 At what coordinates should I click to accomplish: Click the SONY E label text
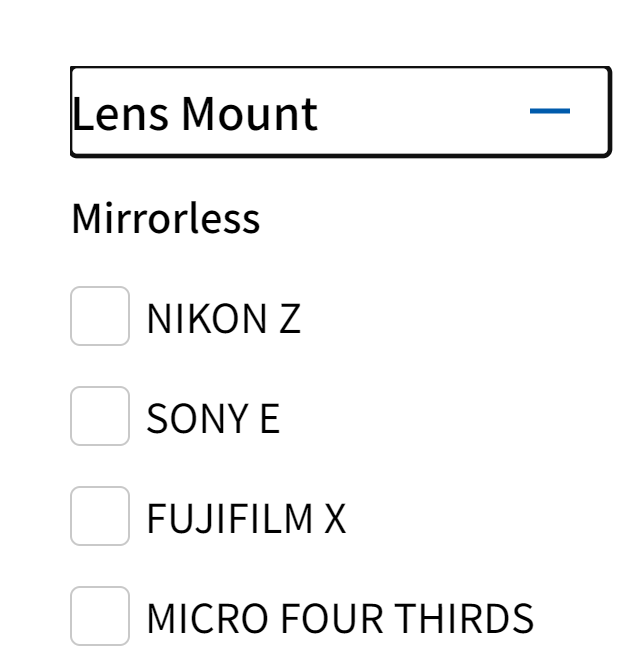pyautogui.click(x=213, y=419)
